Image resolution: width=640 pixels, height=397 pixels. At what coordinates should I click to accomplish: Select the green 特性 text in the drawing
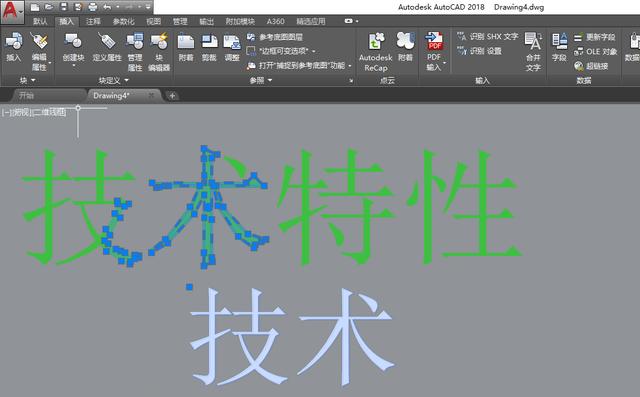pos(399,207)
